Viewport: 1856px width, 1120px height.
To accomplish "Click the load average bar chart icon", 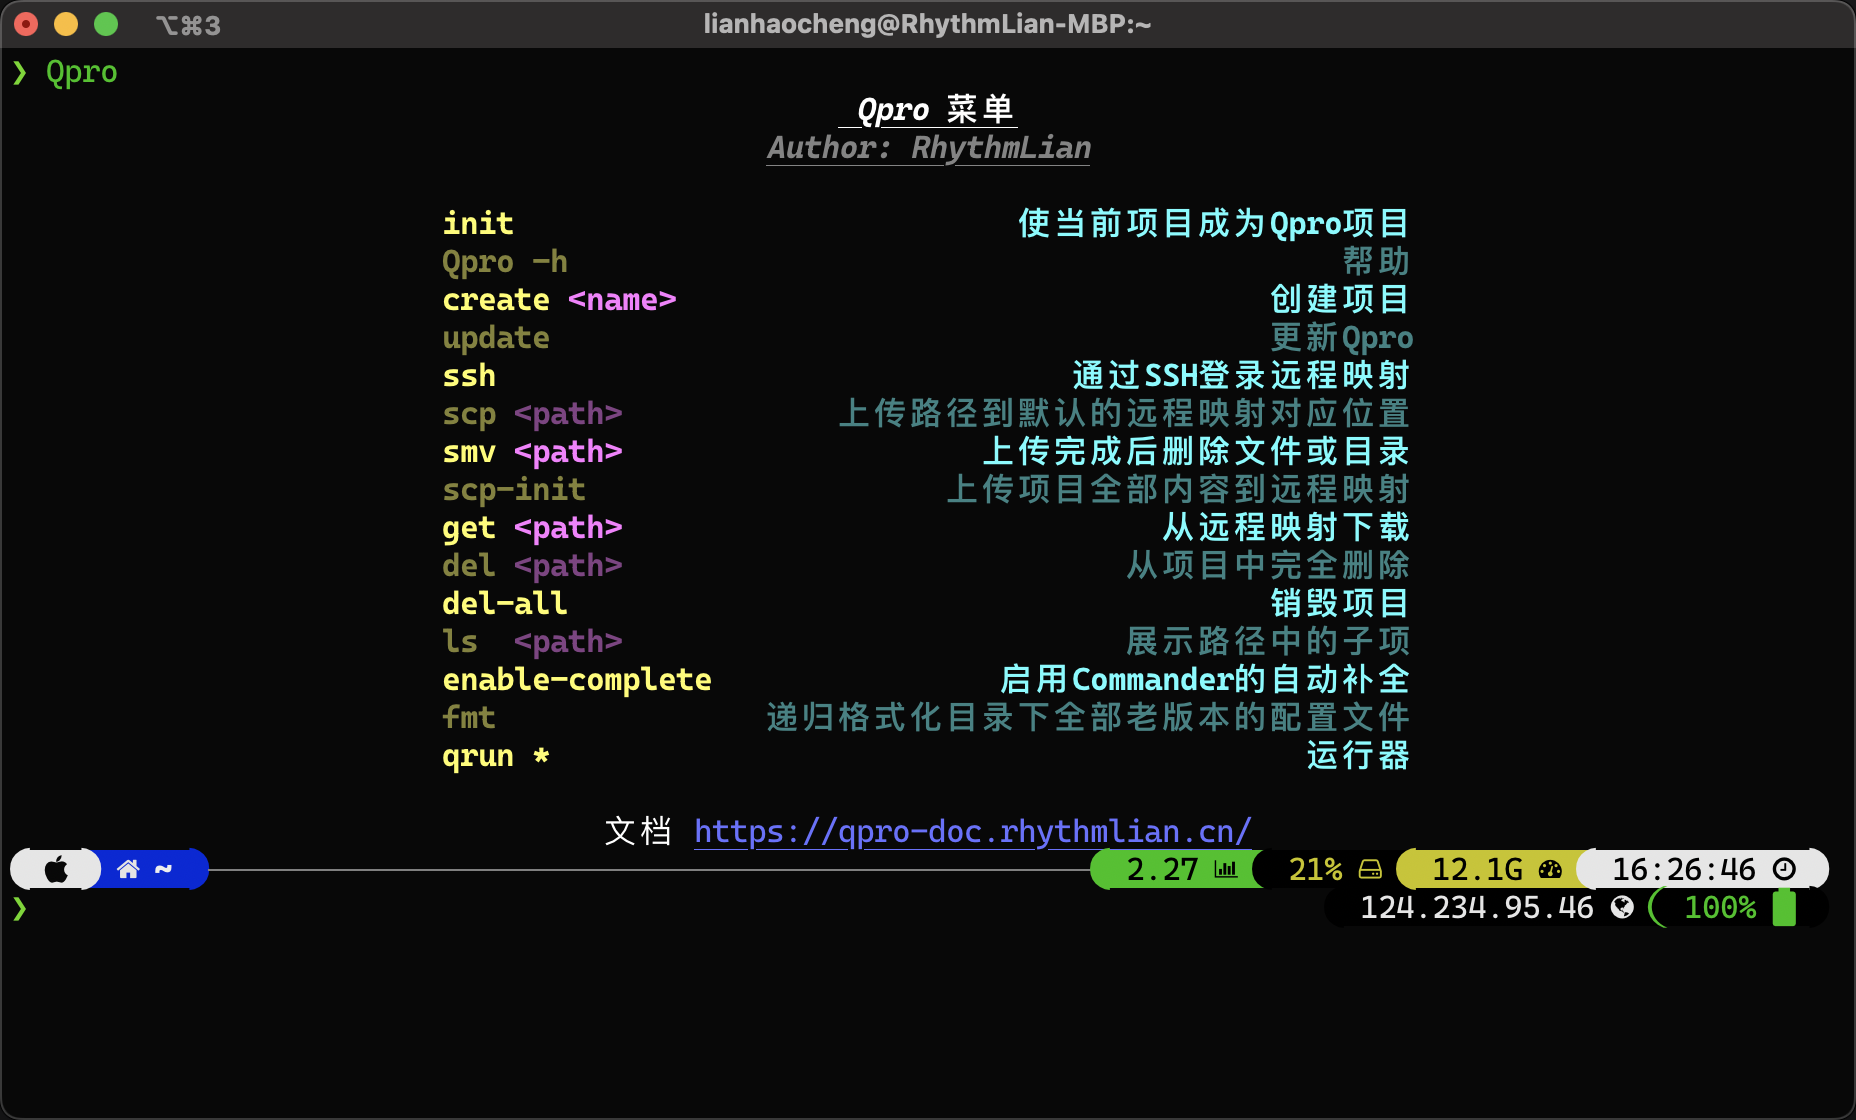I will click(x=1225, y=869).
